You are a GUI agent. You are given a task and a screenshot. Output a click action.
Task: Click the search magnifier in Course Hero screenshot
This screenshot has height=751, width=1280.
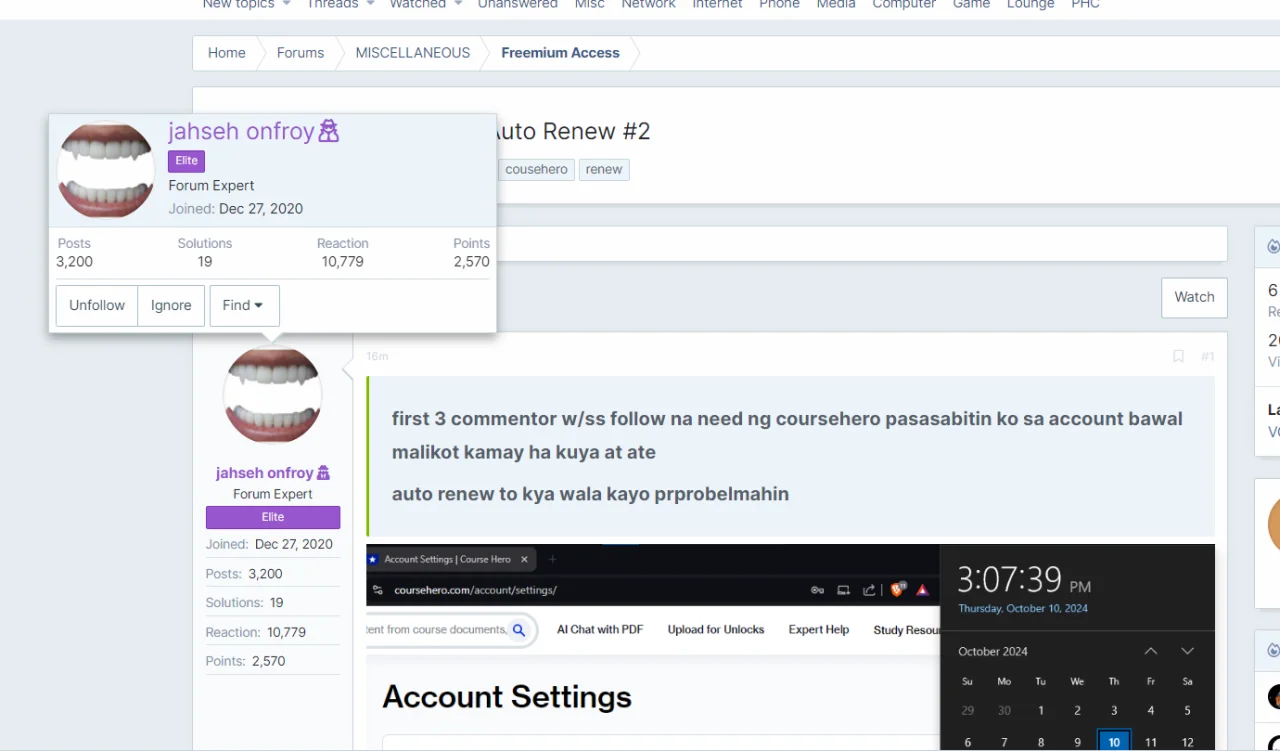point(518,630)
